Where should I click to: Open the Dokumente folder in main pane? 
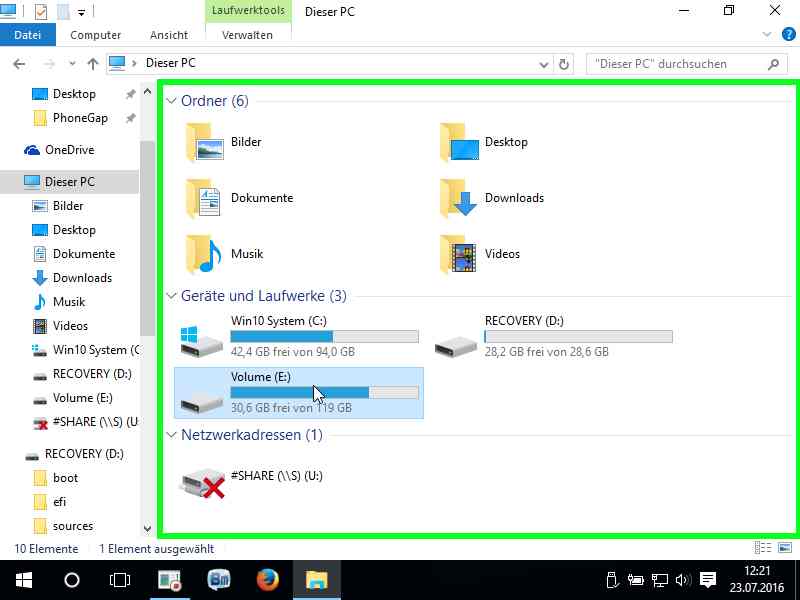tap(240, 198)
